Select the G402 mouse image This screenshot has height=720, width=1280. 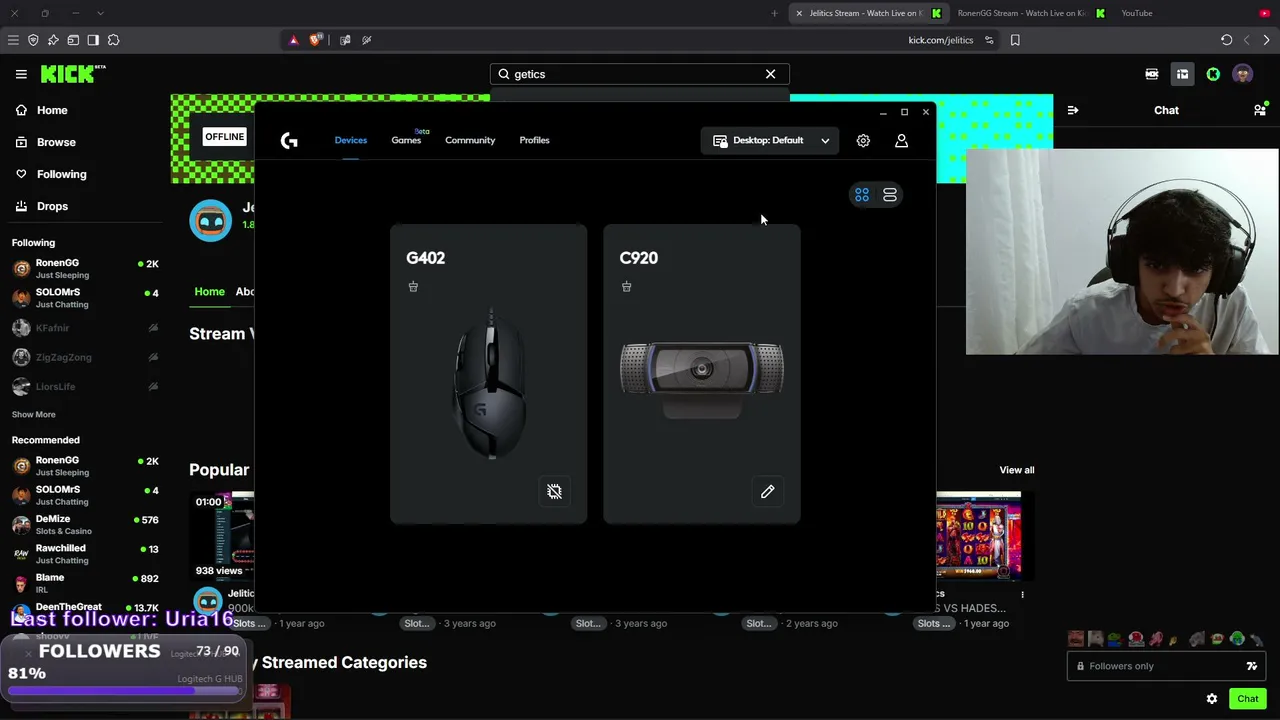click(490, 383)
